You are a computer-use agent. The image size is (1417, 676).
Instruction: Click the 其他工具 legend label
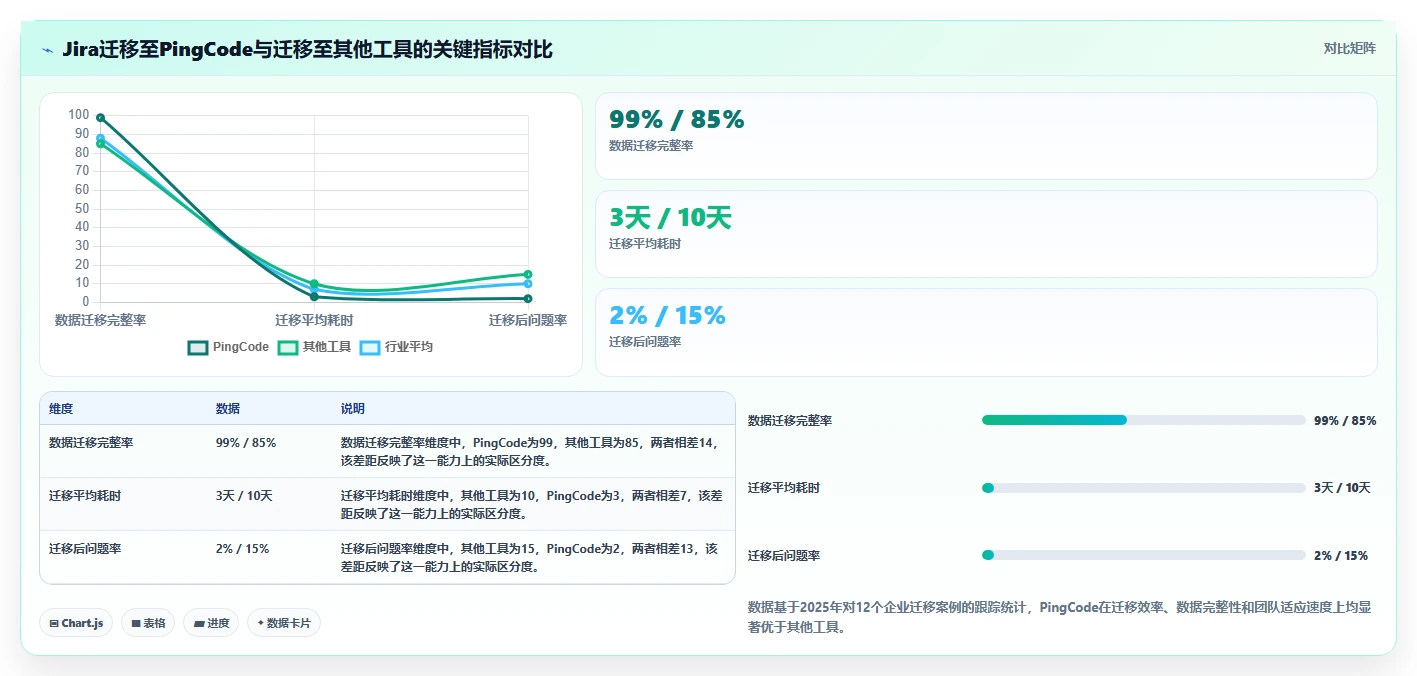tap(327, 347)
